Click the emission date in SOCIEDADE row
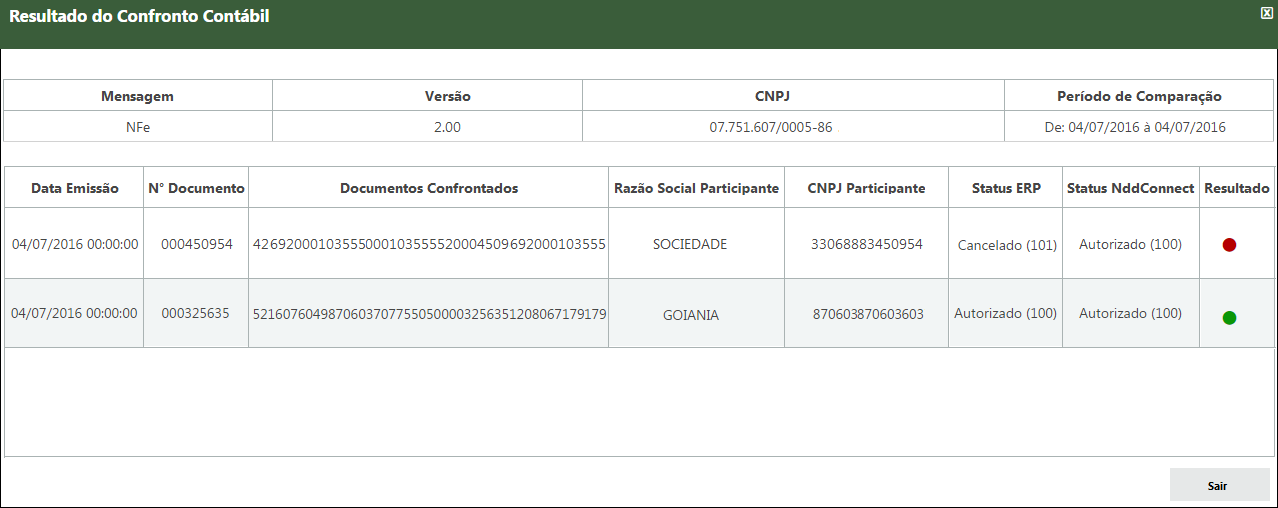Screen dimensions: 1278x508 (75, 244)
